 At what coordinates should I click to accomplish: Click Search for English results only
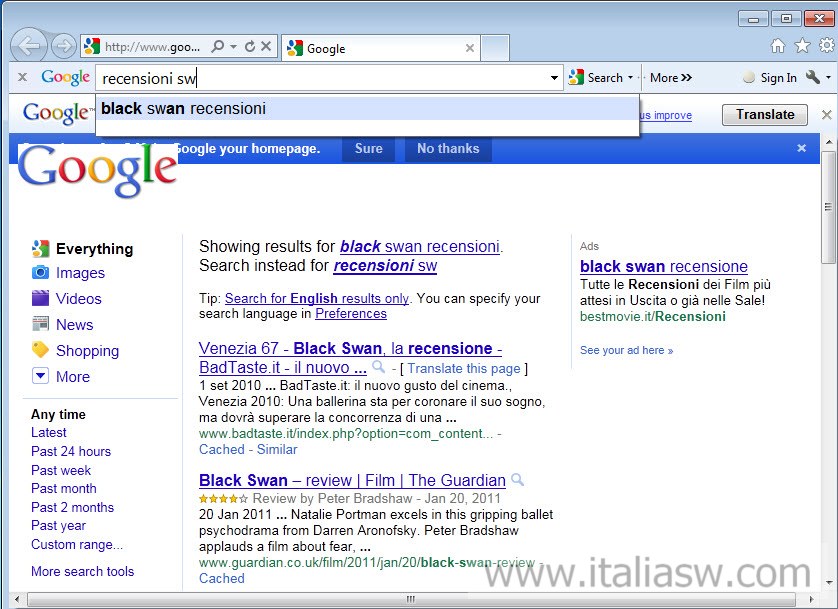pos(317,298)
